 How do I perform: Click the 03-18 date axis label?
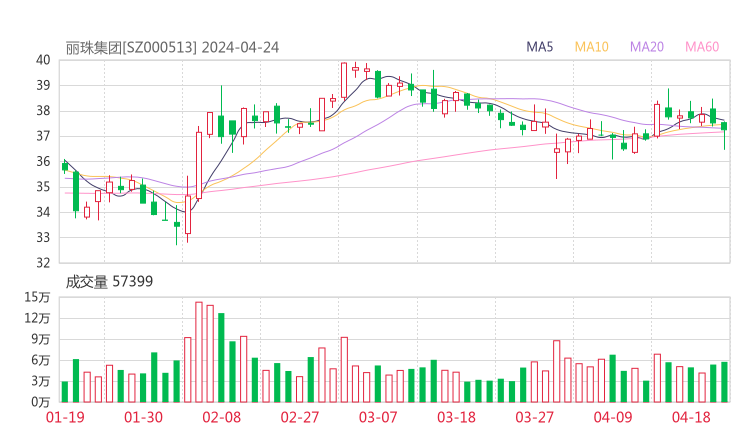456,417
